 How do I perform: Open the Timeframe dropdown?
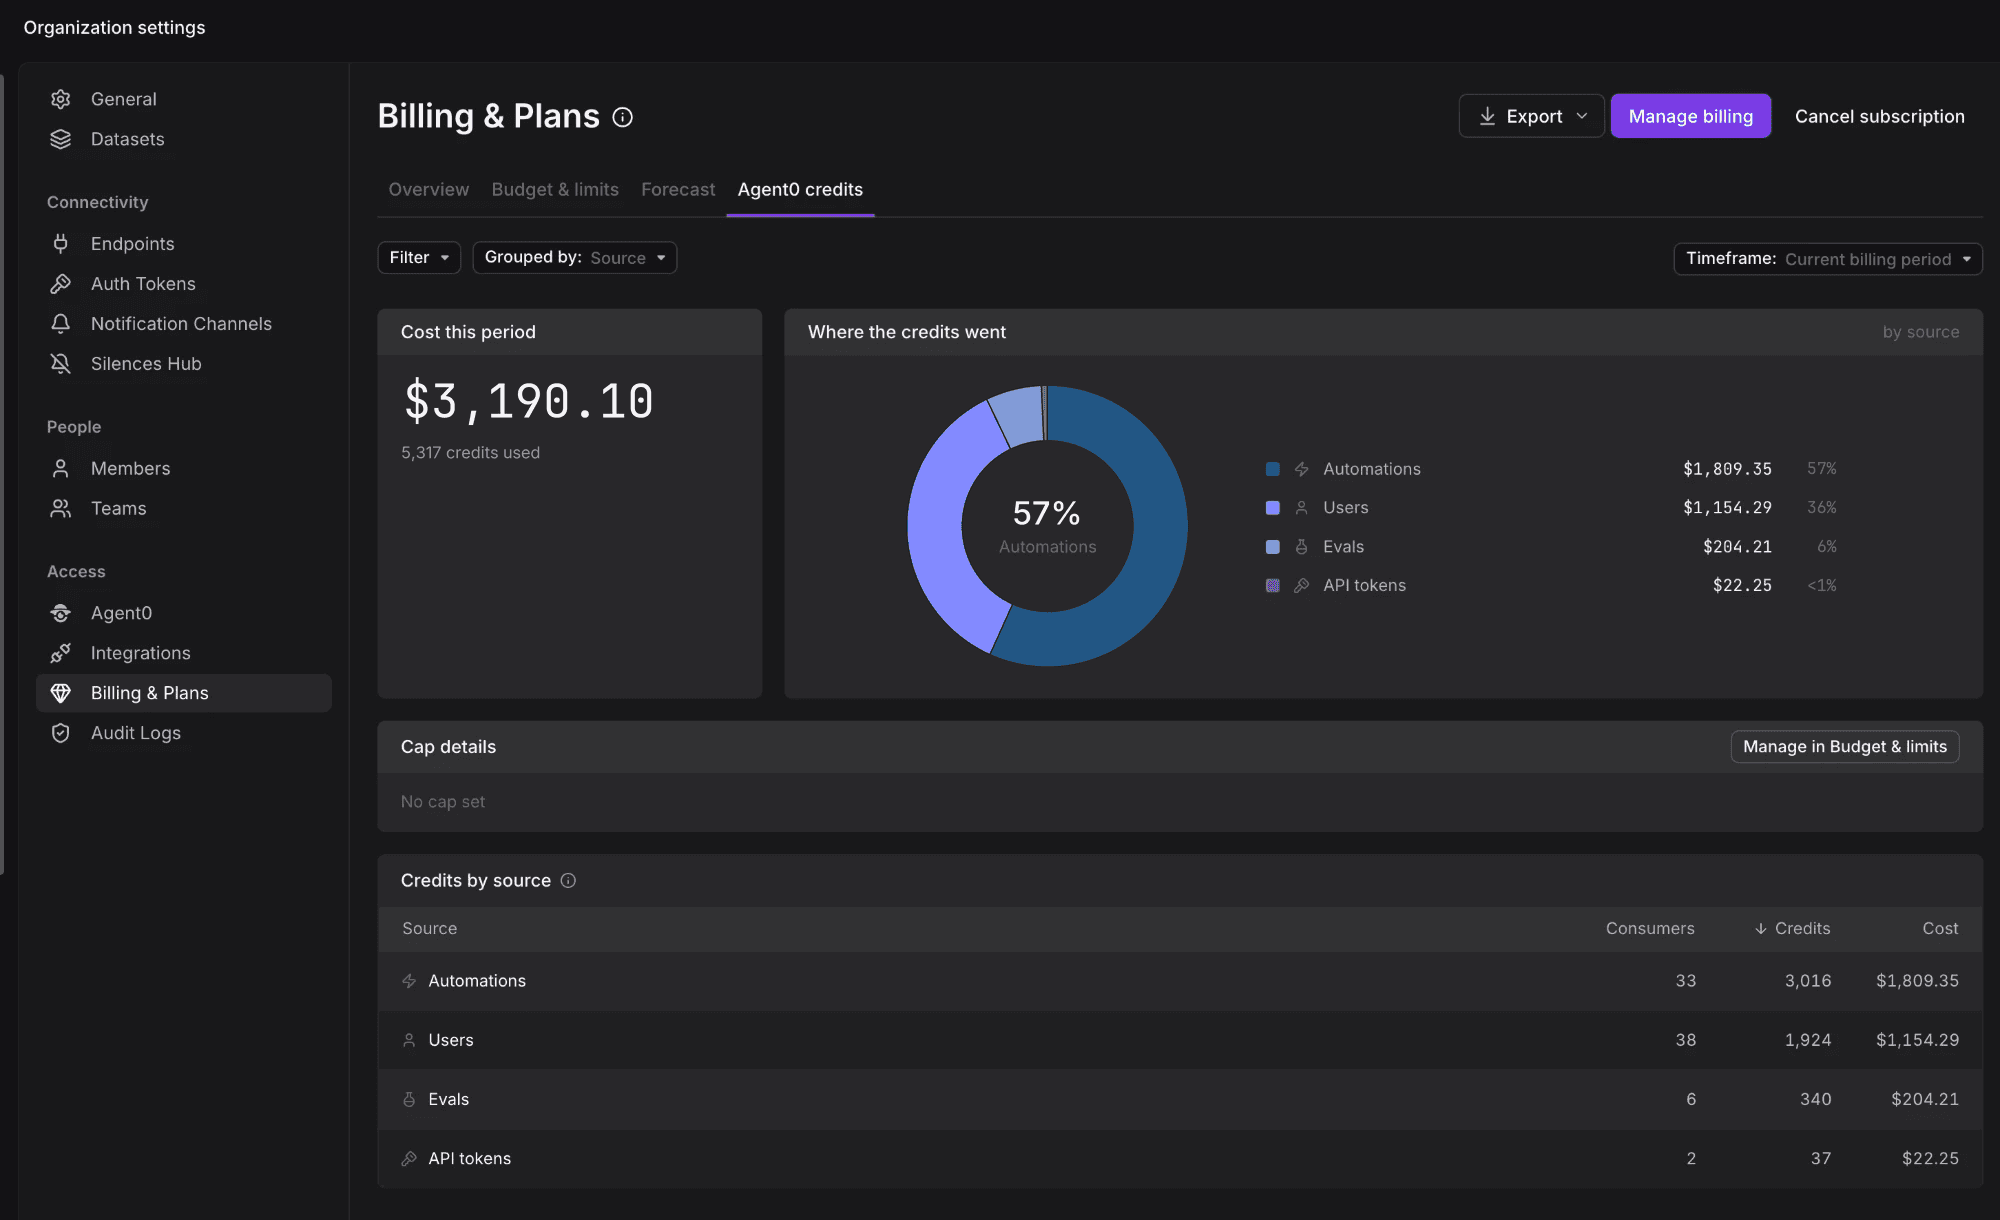point(1828,259)
